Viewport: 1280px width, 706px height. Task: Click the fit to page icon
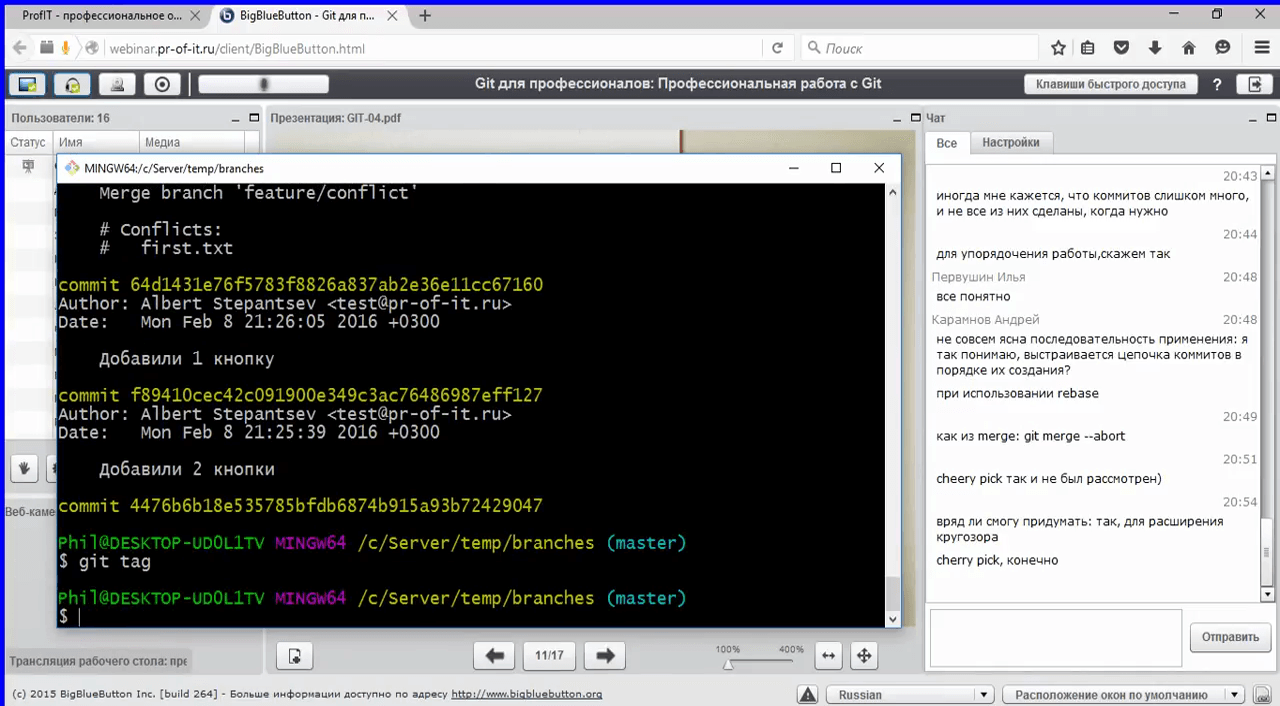point(864,656)
